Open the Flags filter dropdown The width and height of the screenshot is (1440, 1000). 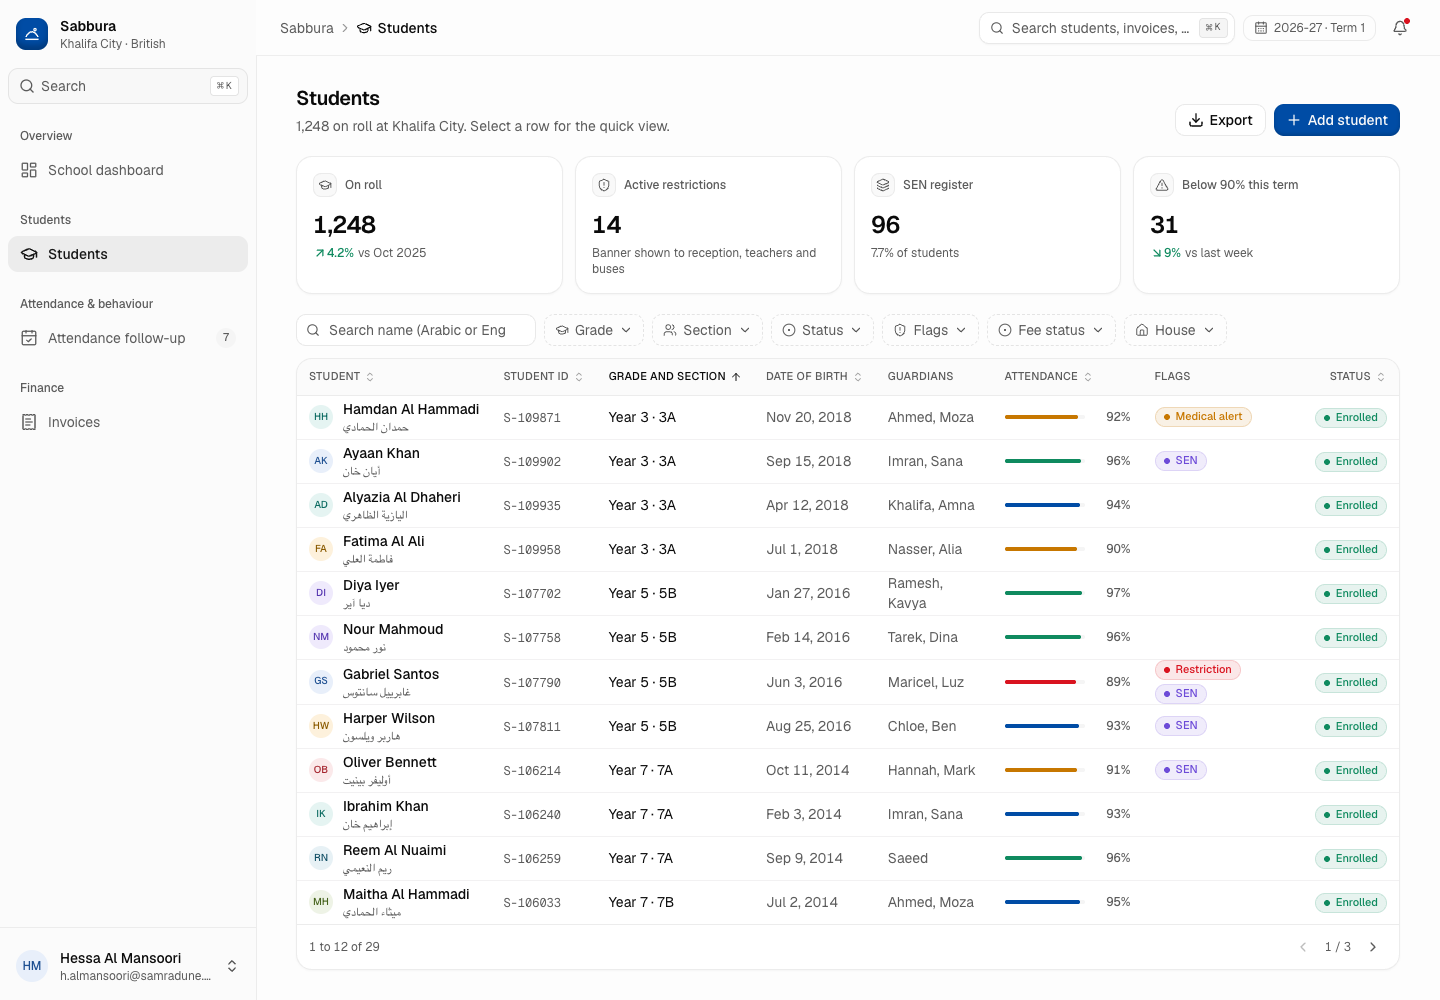(x=930, y=330)
